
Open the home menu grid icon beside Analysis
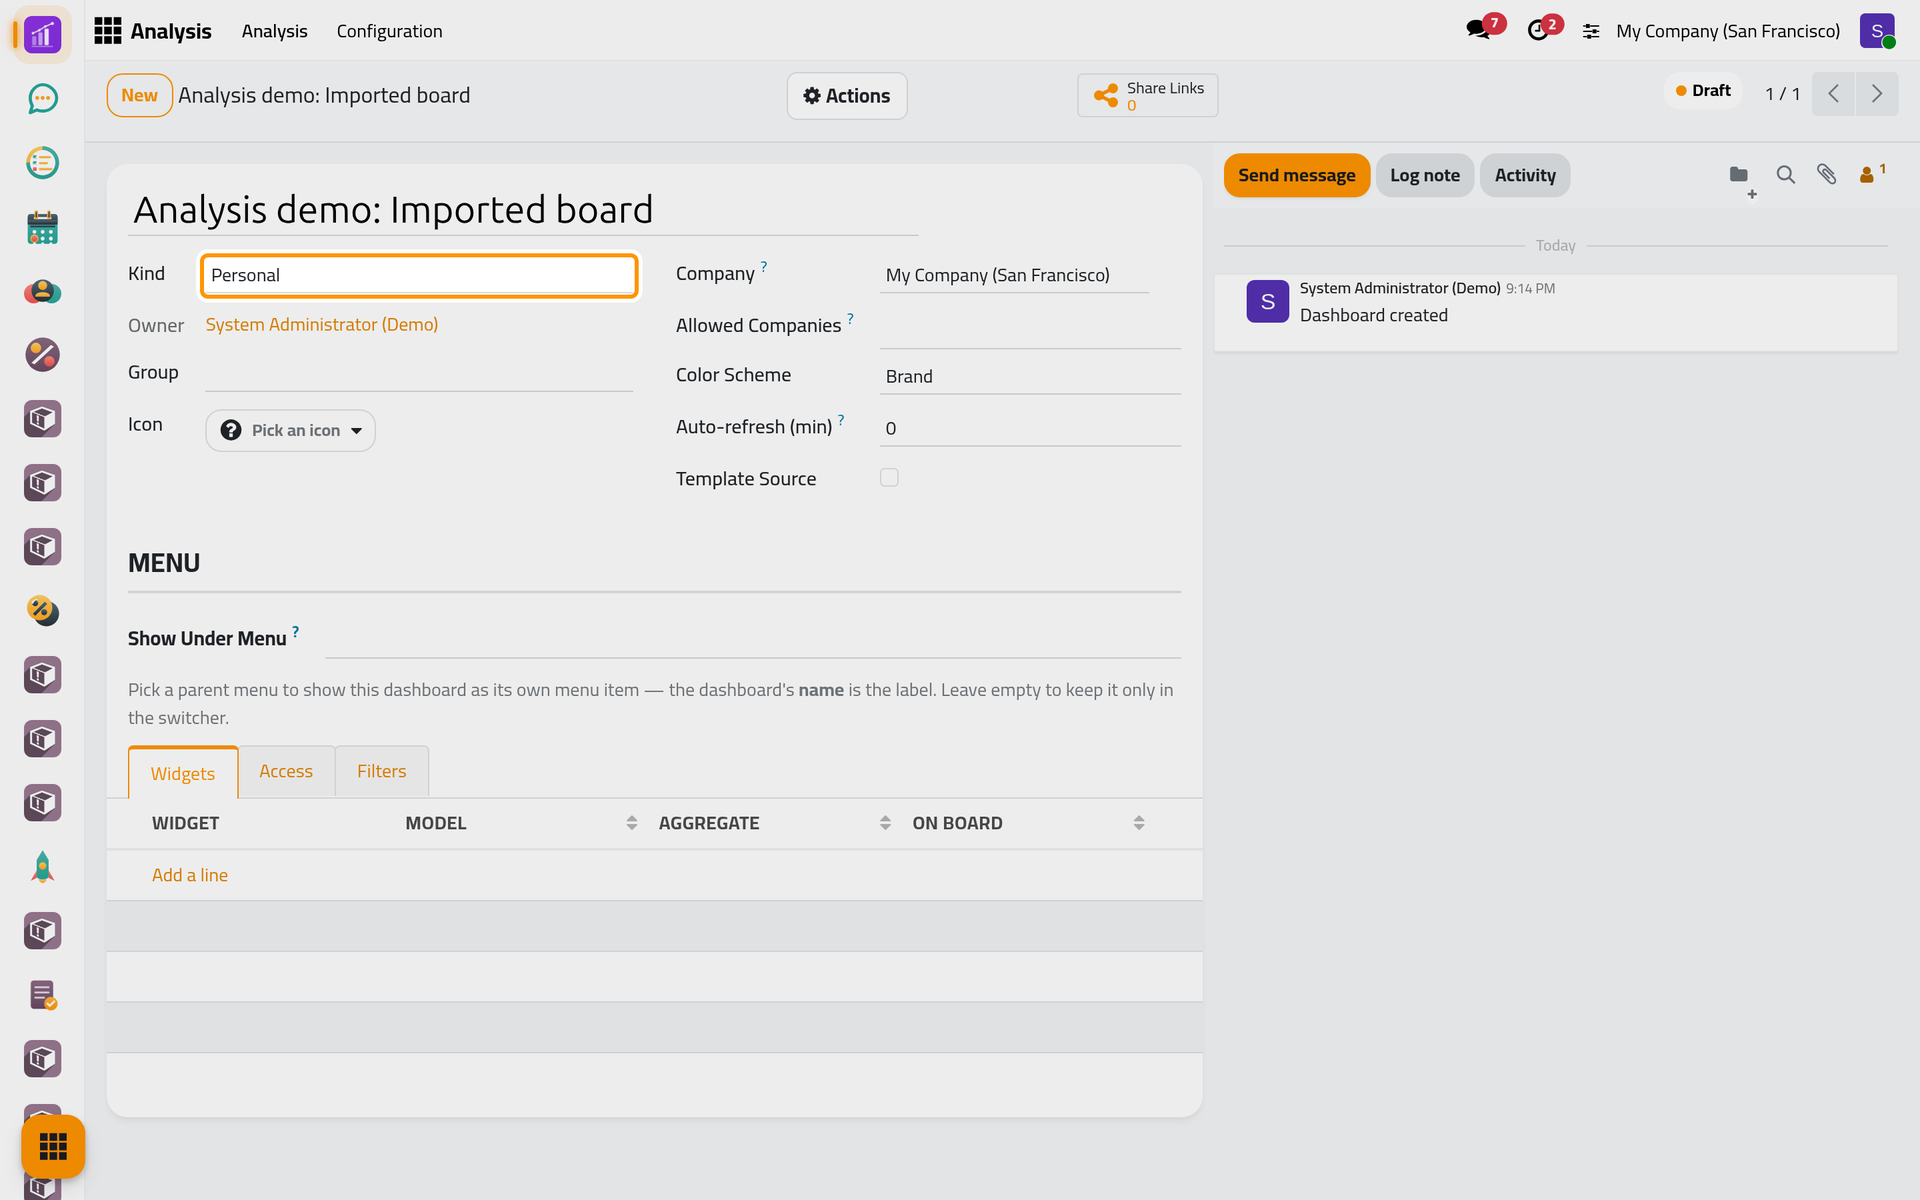point(107,31)
